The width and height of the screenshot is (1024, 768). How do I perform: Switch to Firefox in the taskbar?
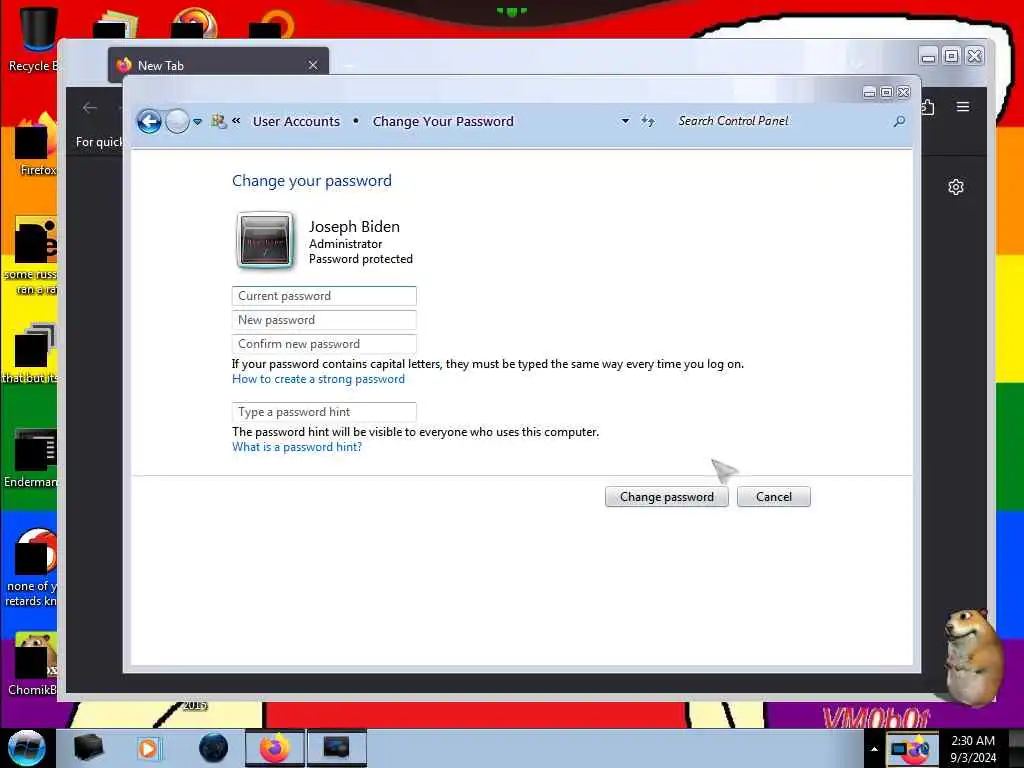click(275, 748)
